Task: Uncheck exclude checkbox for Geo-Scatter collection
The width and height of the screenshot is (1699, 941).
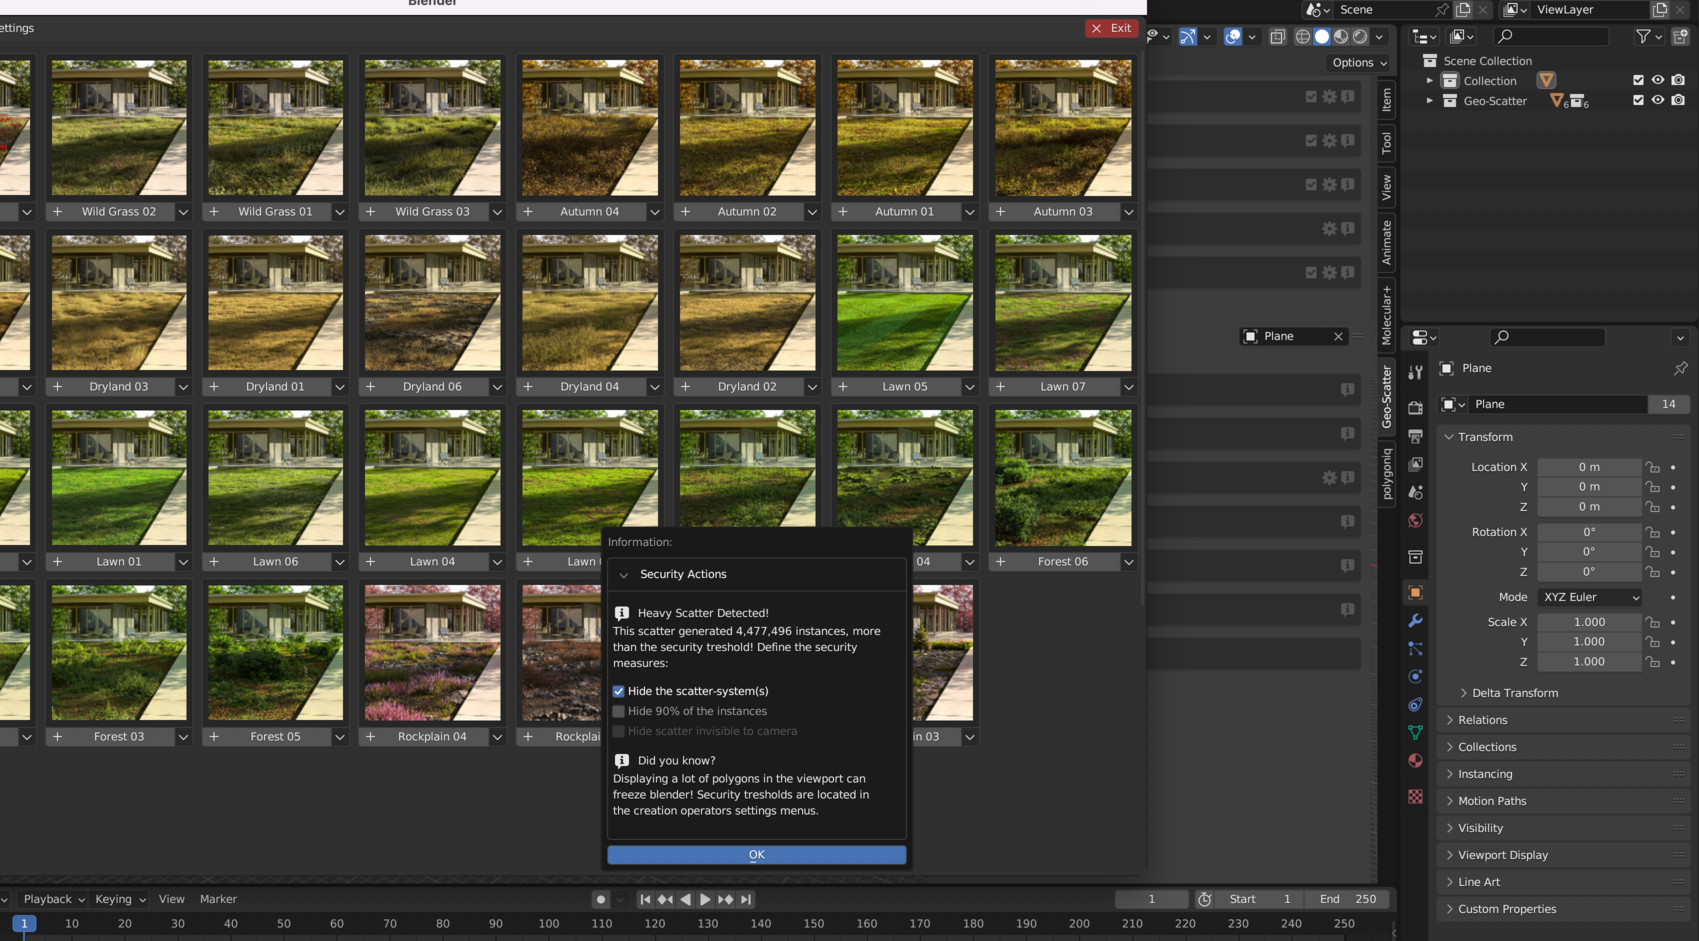Action: (1638, 100)
